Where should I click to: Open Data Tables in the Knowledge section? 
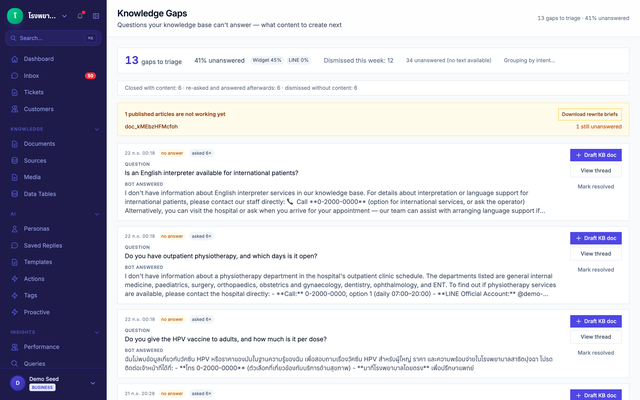pos(53,194)
